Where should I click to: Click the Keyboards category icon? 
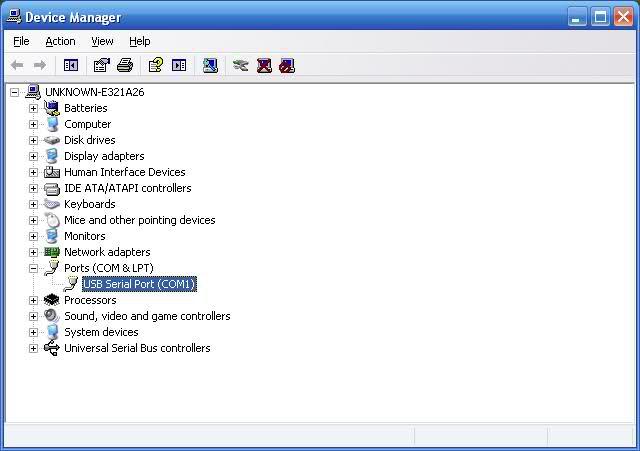click(x=52, y=204)
